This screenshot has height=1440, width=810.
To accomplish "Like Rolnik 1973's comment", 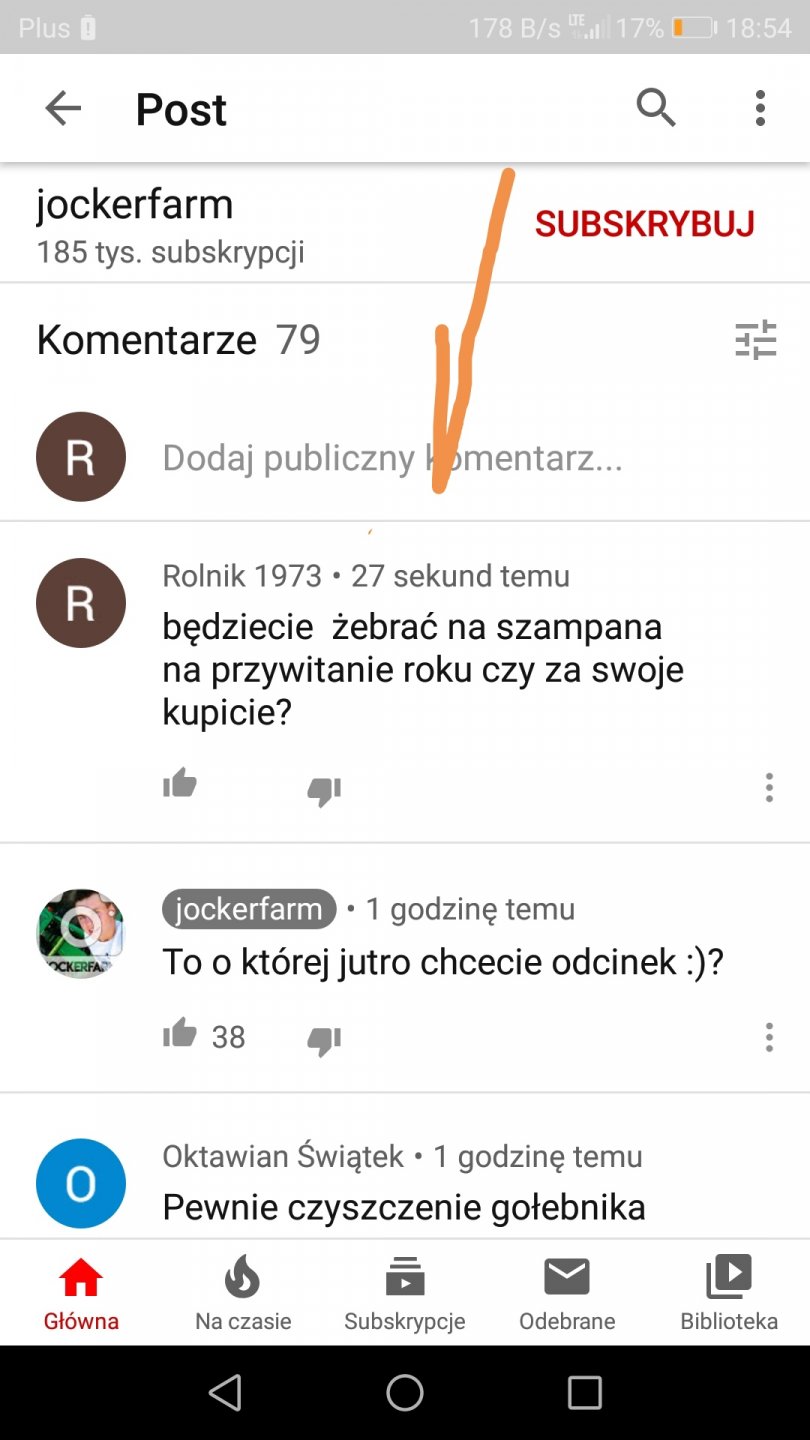I will pos(180,783).
